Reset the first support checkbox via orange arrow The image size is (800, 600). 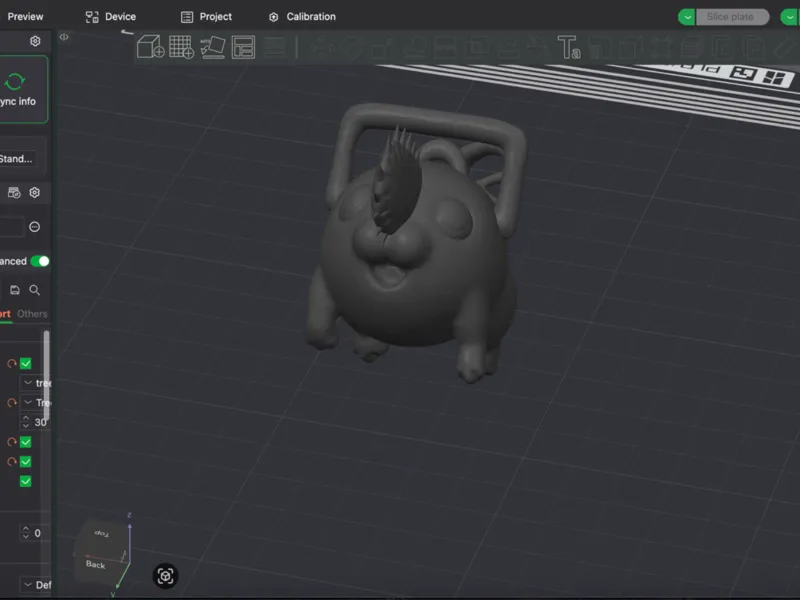pos(12,363)
